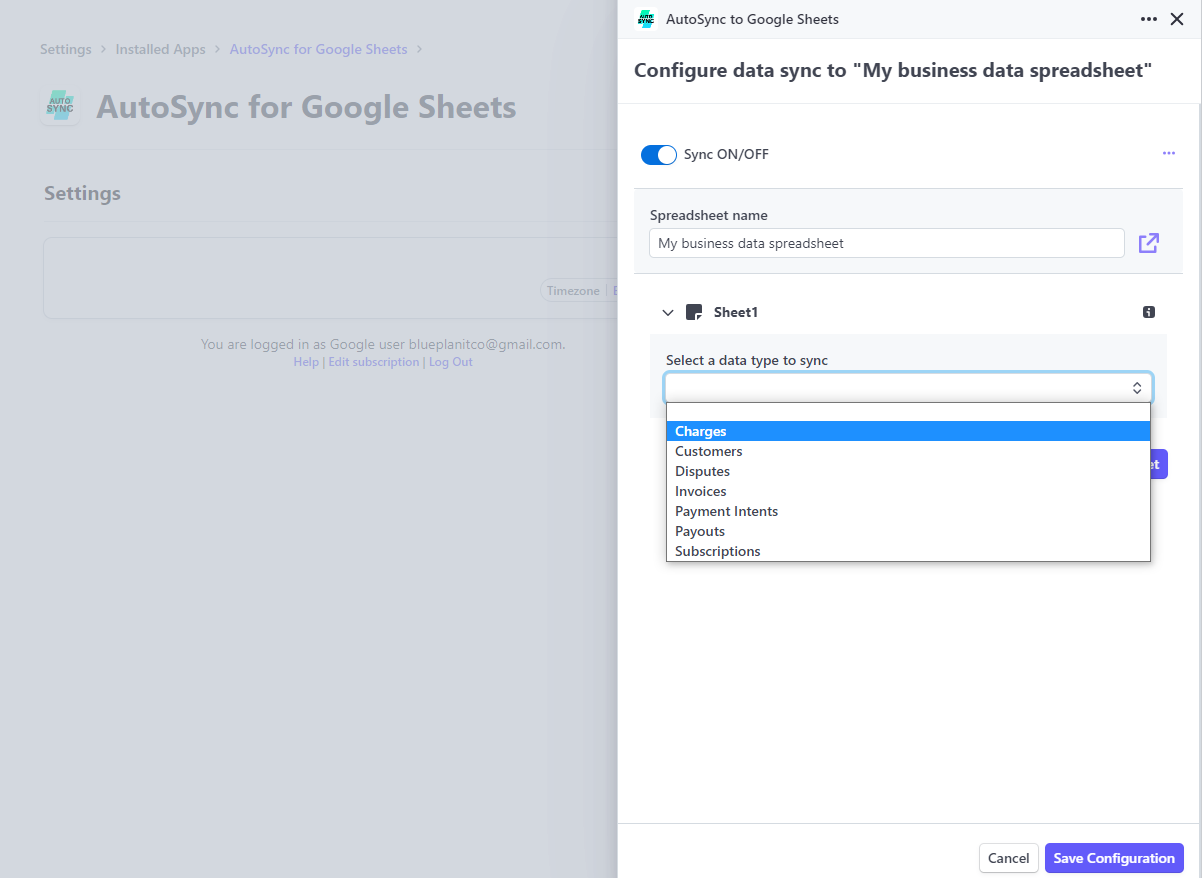Select the blank option in the dropdown list
Image resolution: width=1202 pixels, height=878 pixels.
tap(908, 412)
